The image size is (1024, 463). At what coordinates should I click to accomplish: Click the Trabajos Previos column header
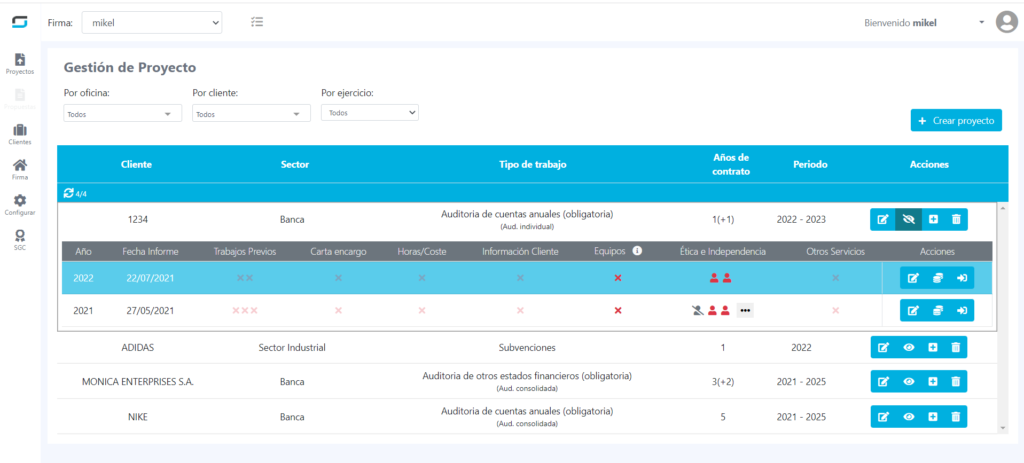coord(245,251)
